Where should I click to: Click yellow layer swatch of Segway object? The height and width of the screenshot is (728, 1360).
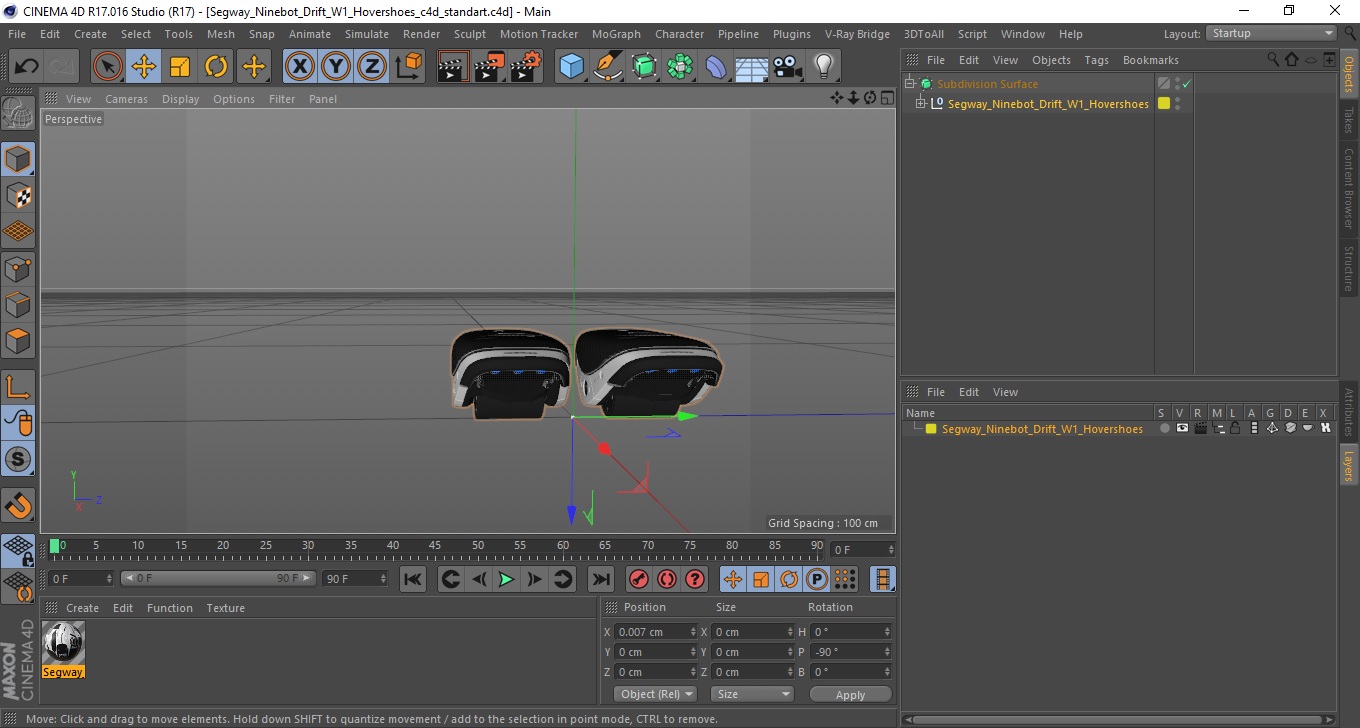(1164, 103)
